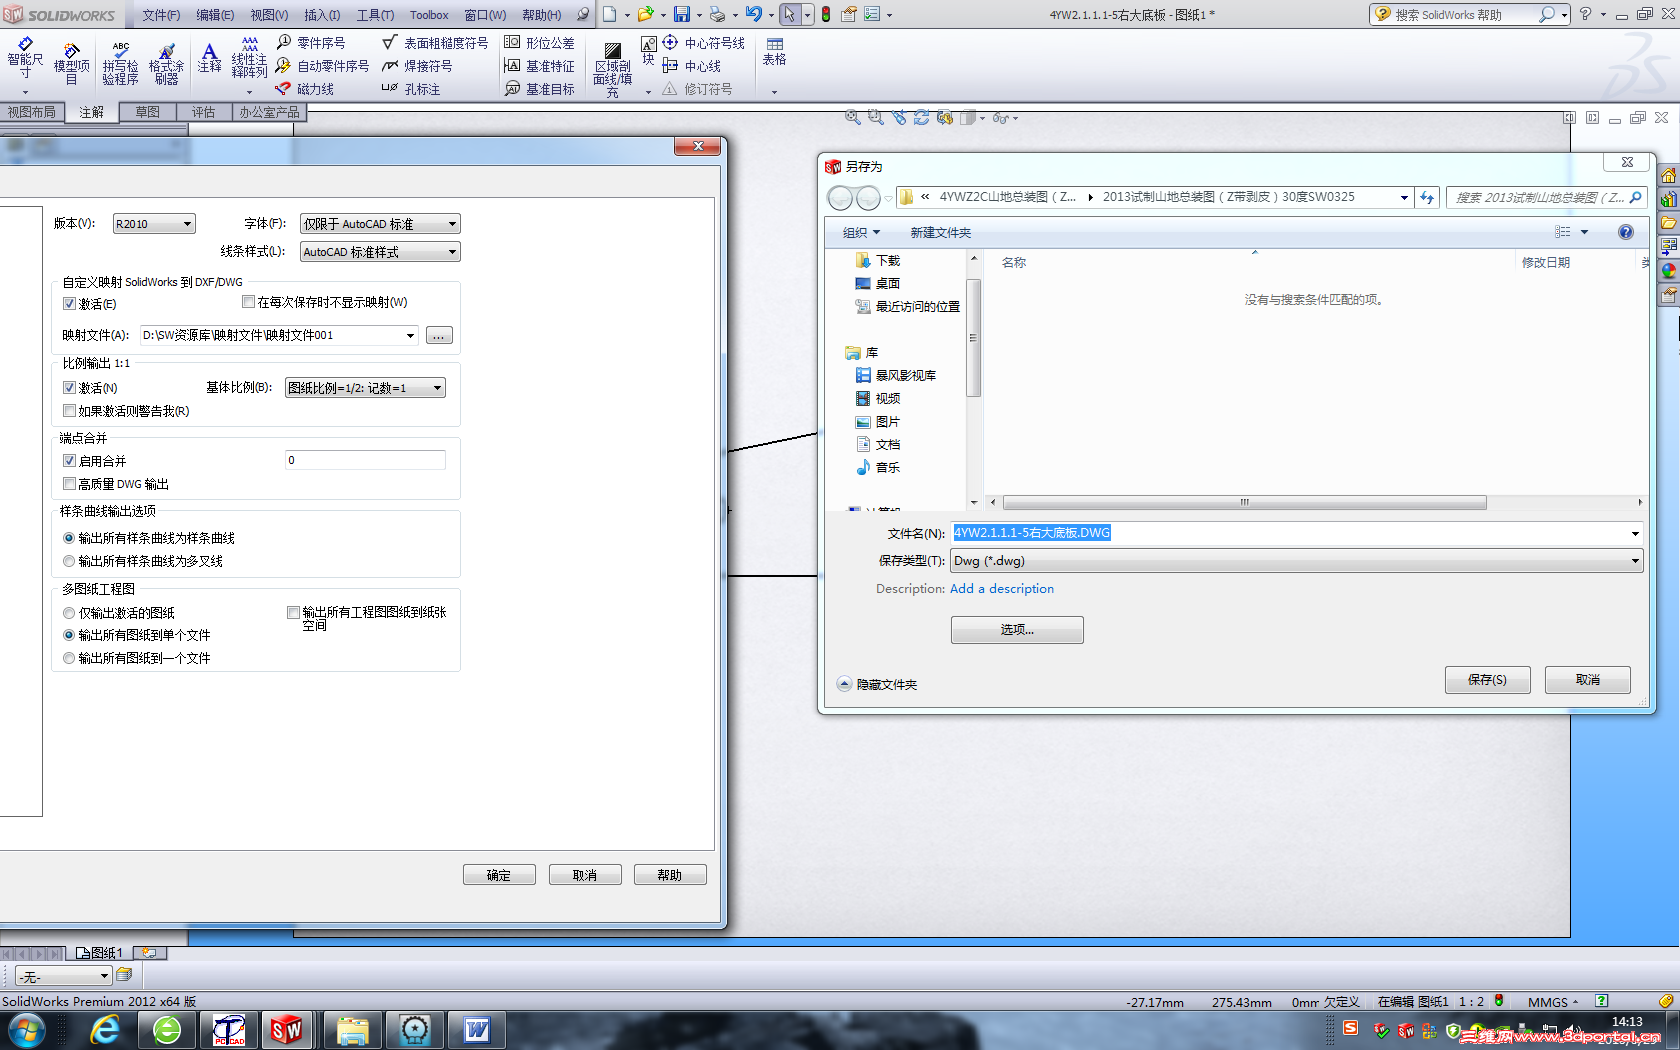Switch to the 视图布局 tab
Viewport: 1680px width, 1050px height.
point(32,112)
